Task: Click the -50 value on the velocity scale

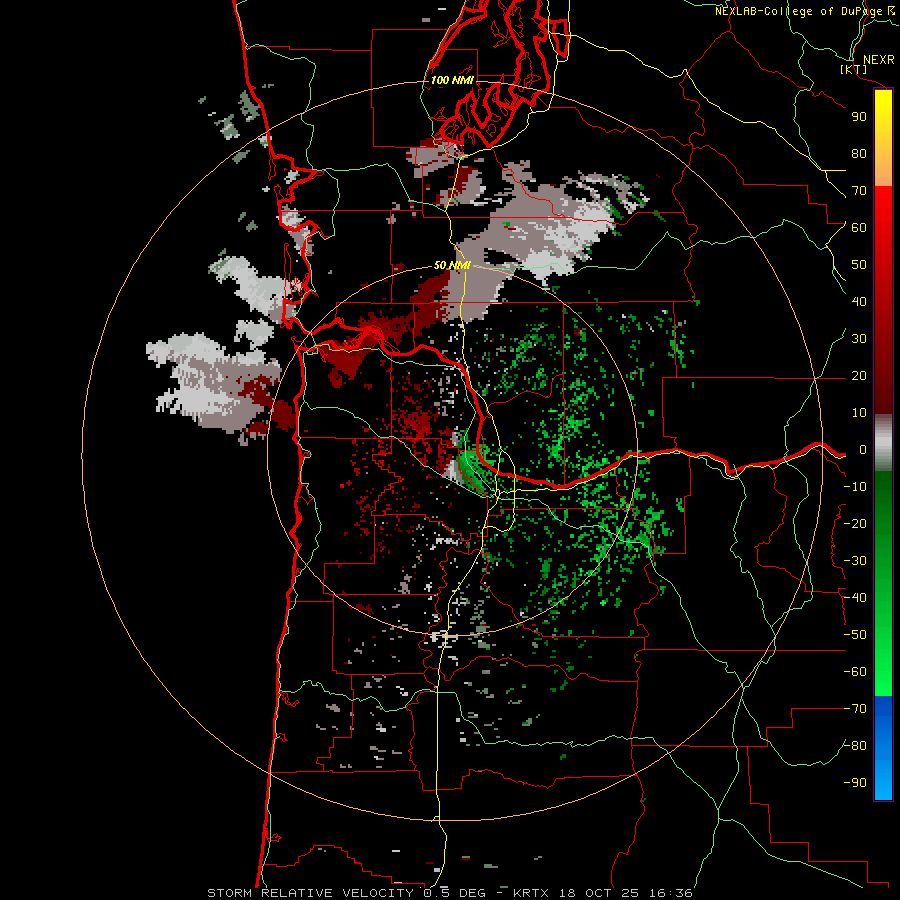Action: click(855, 635)
